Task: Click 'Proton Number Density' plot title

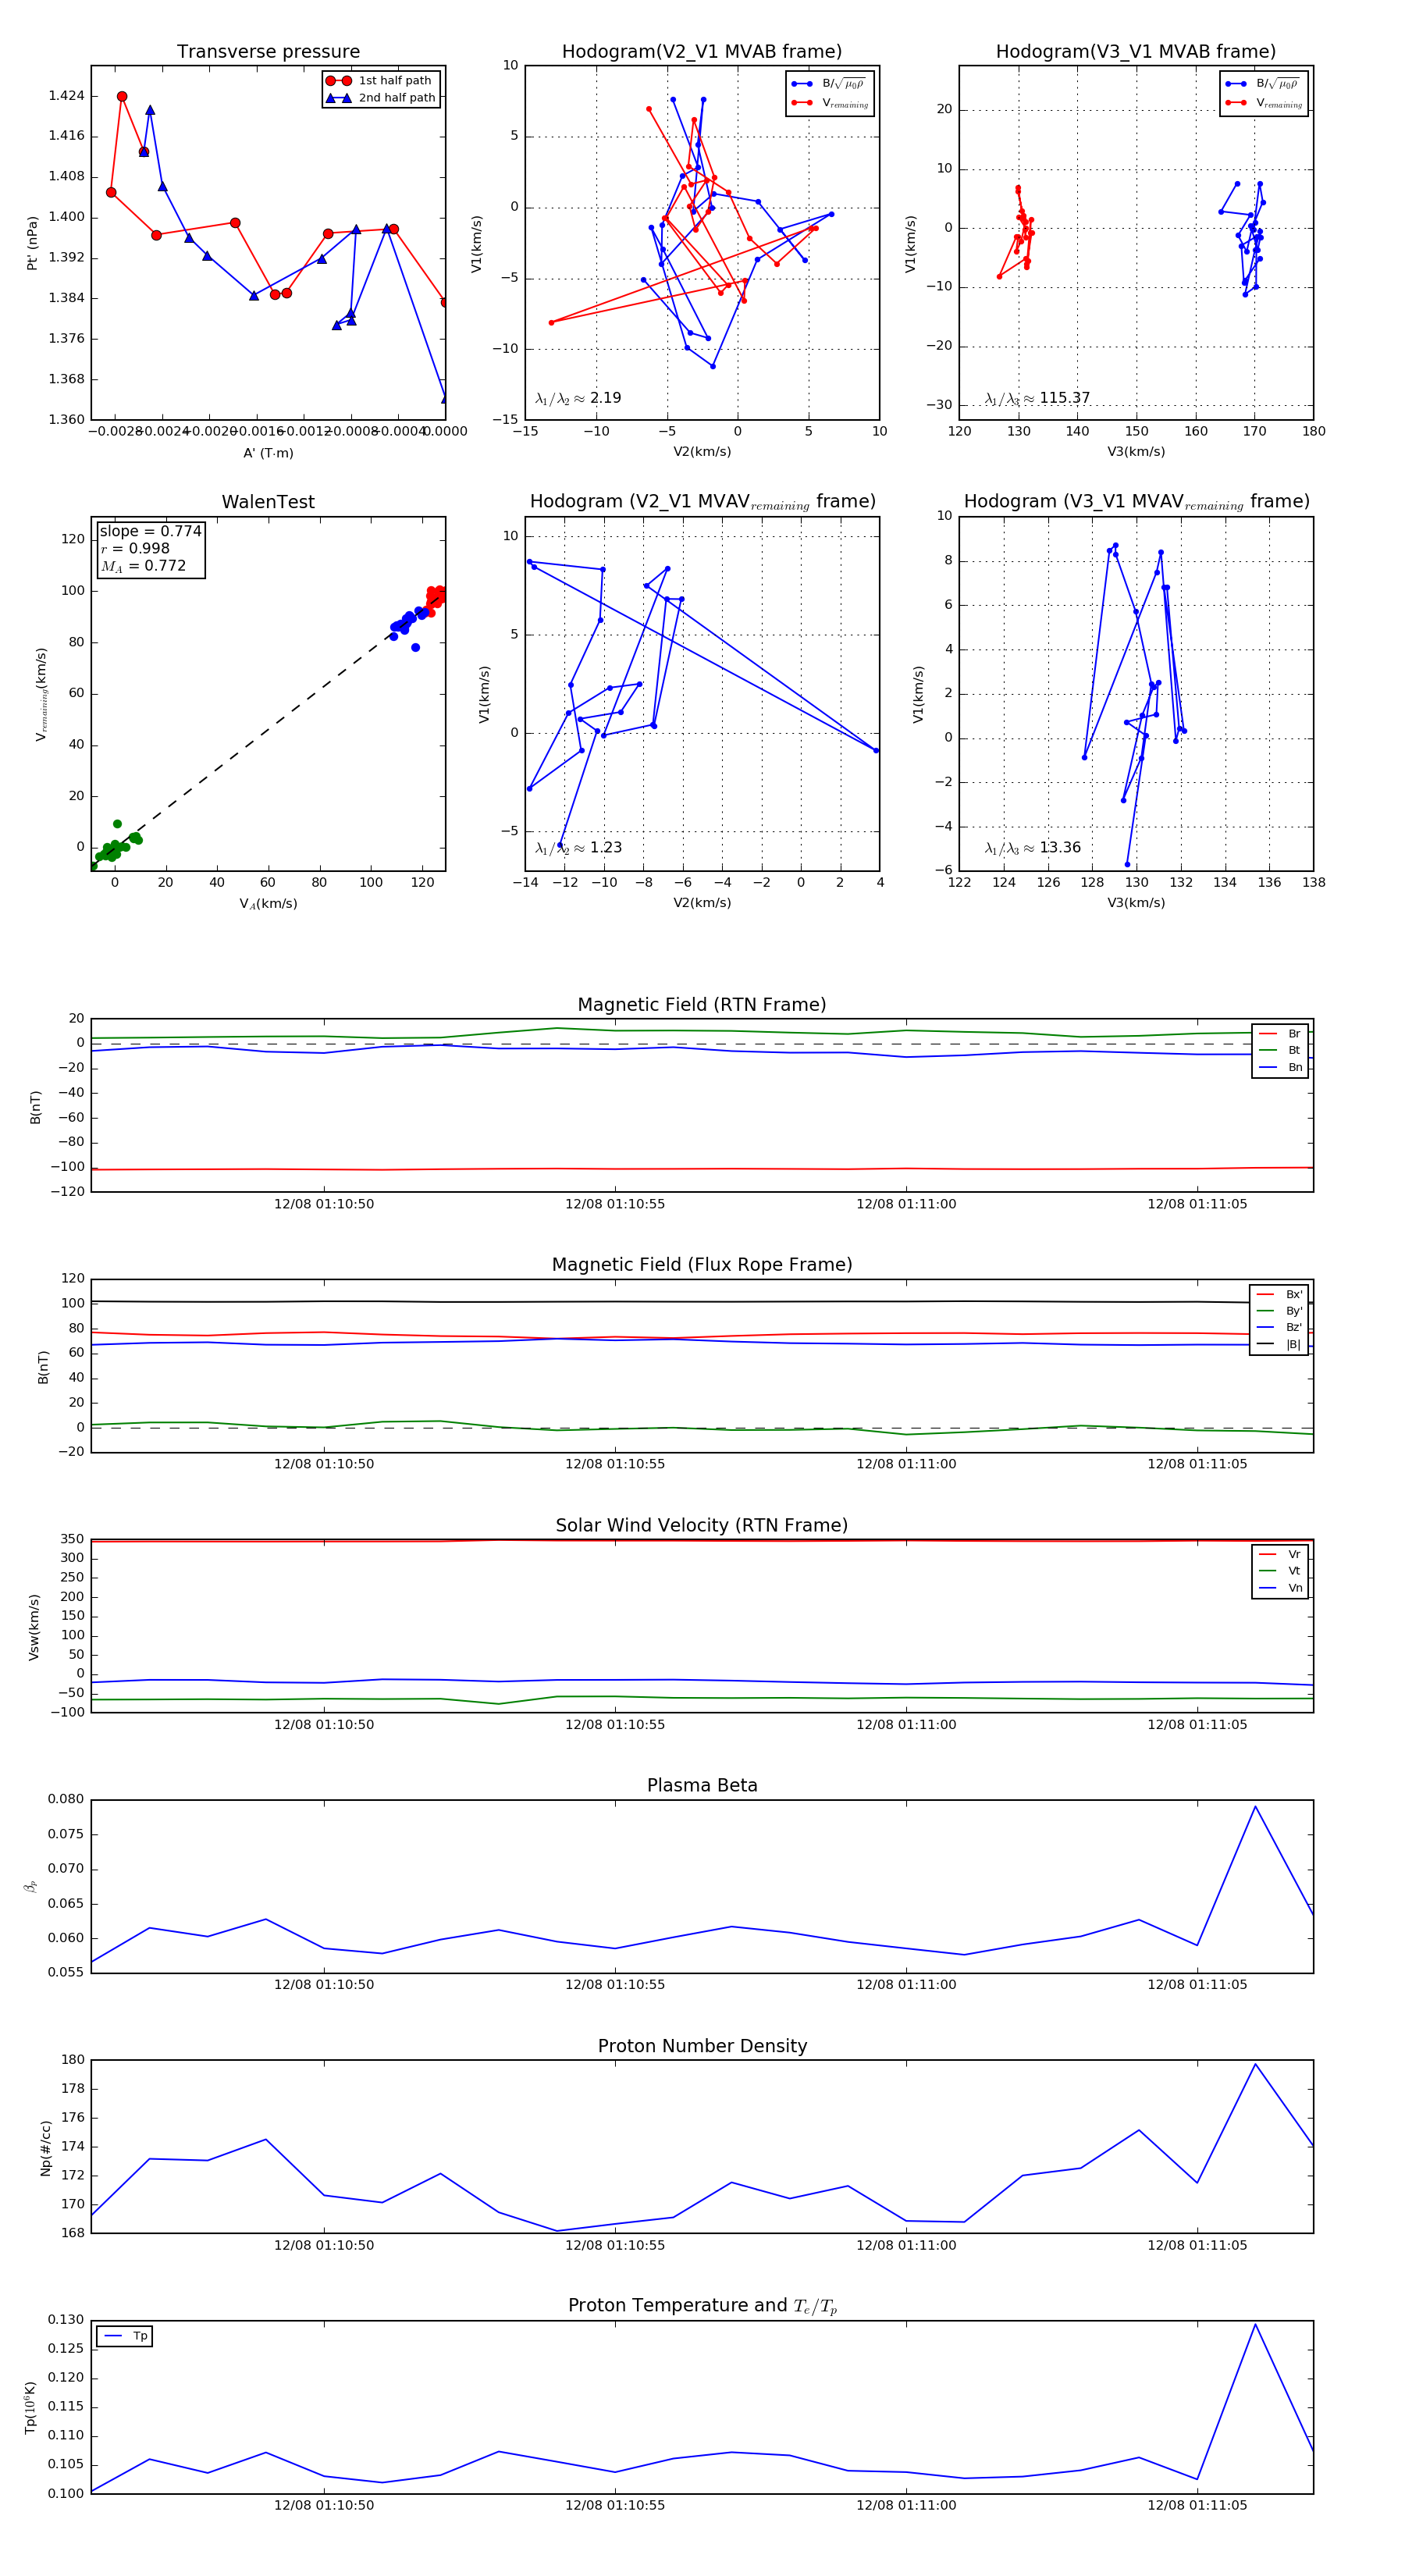Action: tap(702, 2047)
